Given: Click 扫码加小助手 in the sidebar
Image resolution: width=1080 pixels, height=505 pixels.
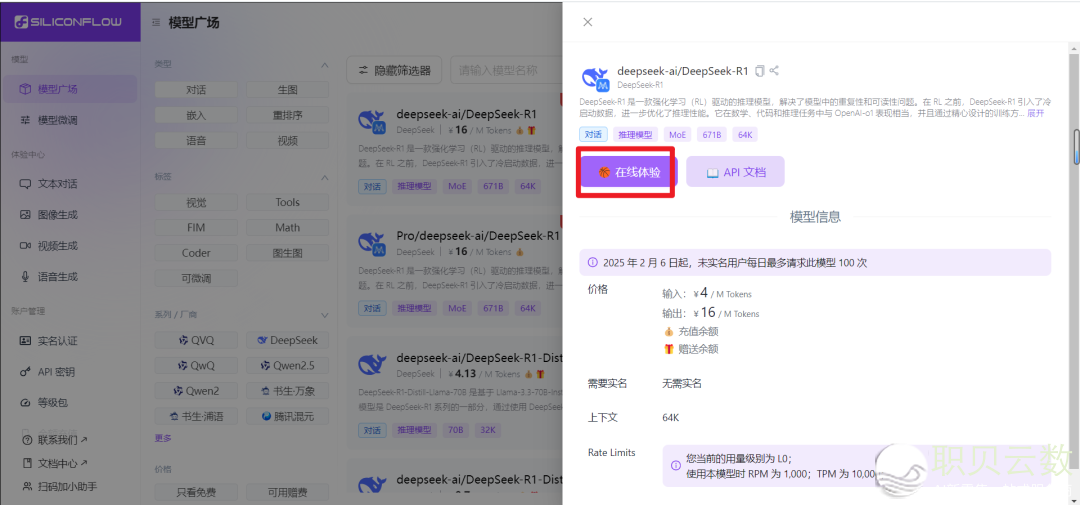Looking at the screenshot, I should [x=59, y=486].
